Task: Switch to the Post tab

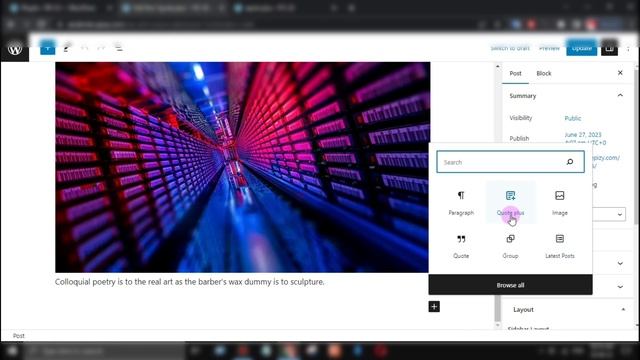Action: tap(515, 73)
